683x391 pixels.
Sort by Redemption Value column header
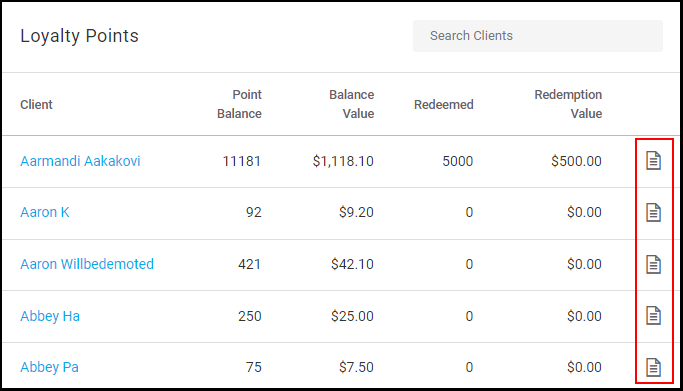(568, 104)
